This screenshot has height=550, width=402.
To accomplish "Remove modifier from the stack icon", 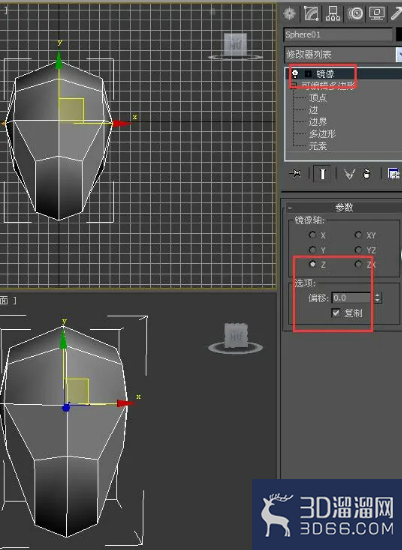I will 367,174.
